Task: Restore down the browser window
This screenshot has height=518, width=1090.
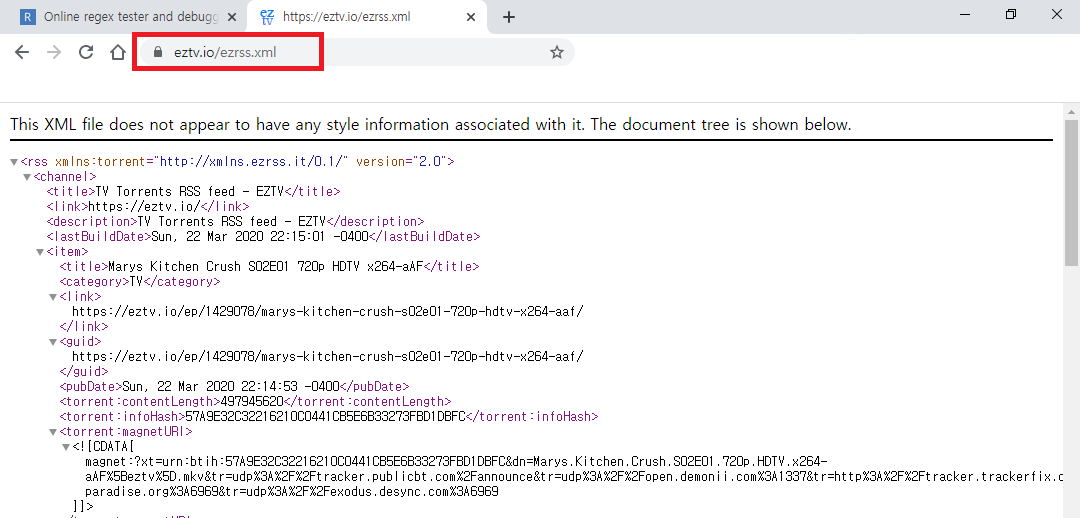Action: click(x=1011, y=14)
